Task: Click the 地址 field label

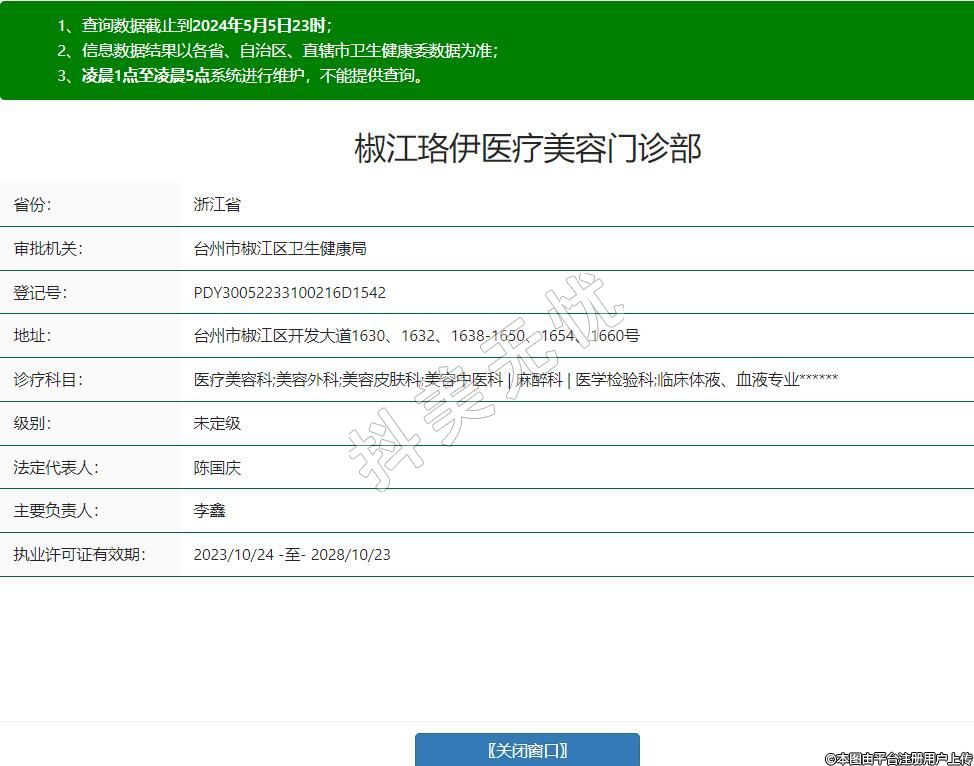Action: (32, 336)
